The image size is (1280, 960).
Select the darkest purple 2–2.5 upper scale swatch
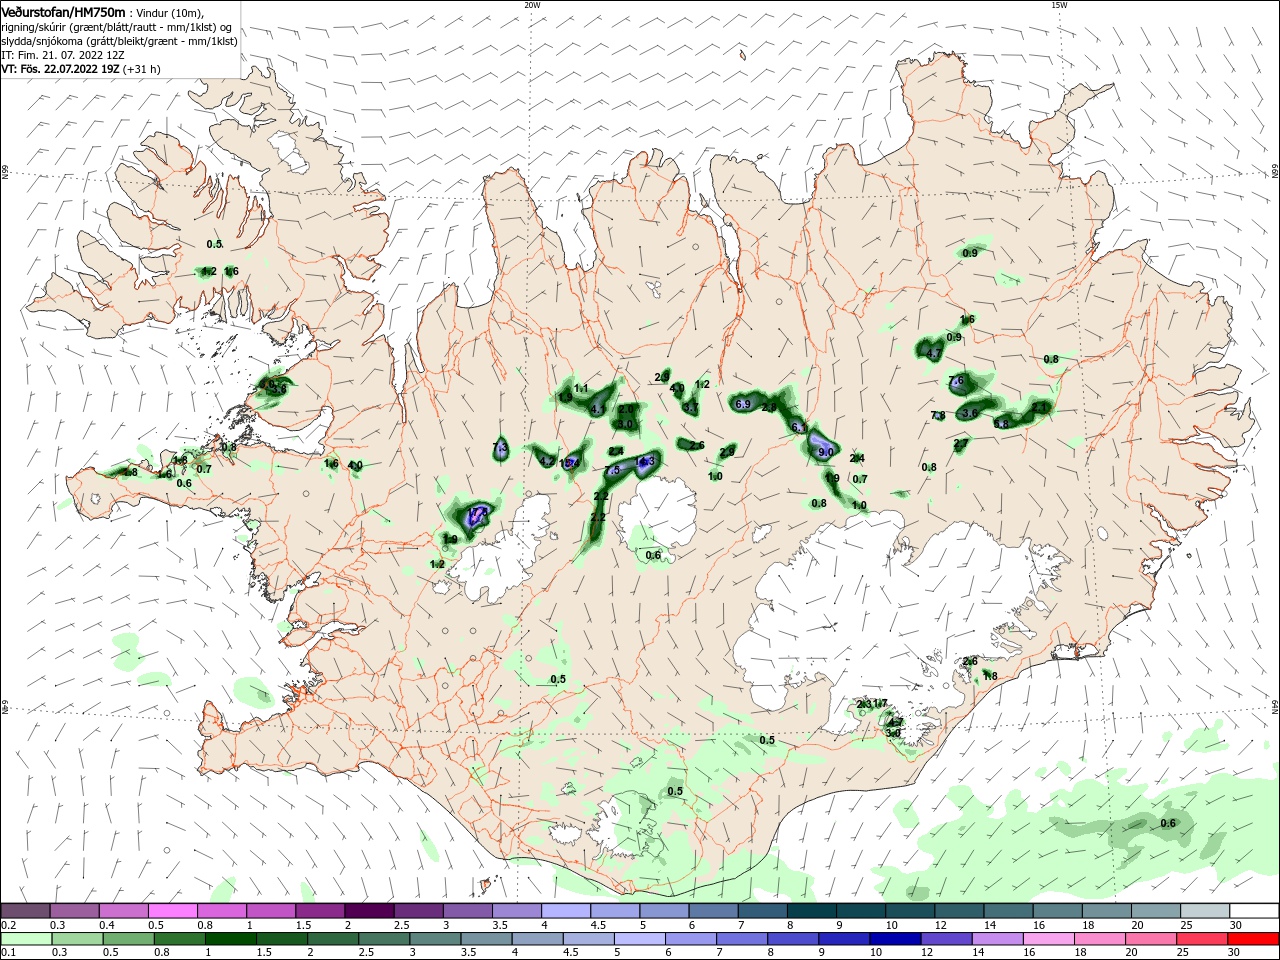tap(369, 911)
